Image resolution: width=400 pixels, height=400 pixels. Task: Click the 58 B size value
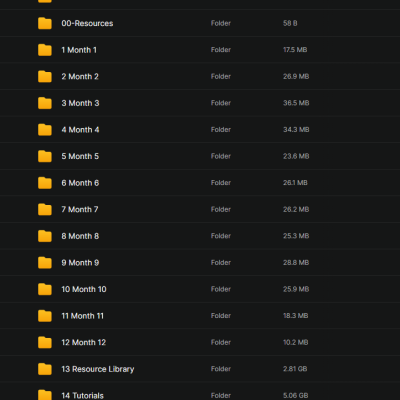click(x=290, y=23)
